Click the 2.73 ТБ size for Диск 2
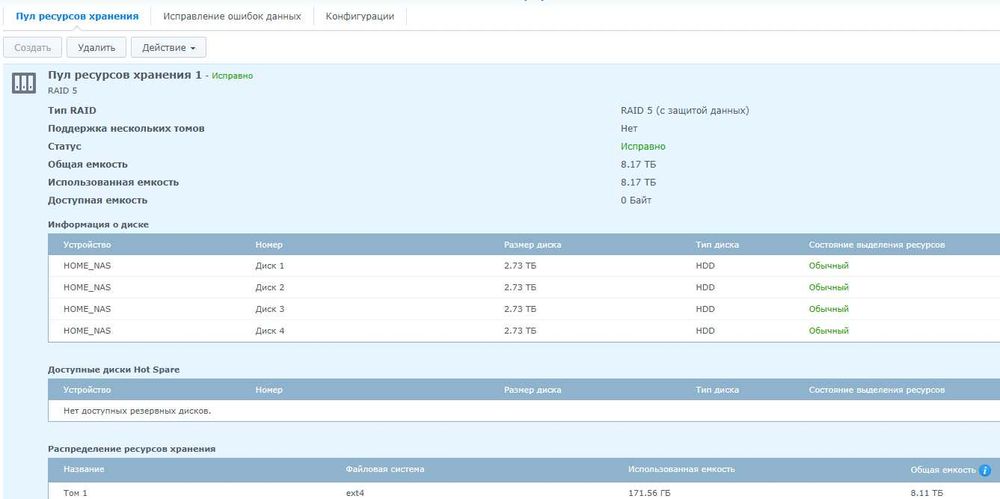 pos(520,287)
